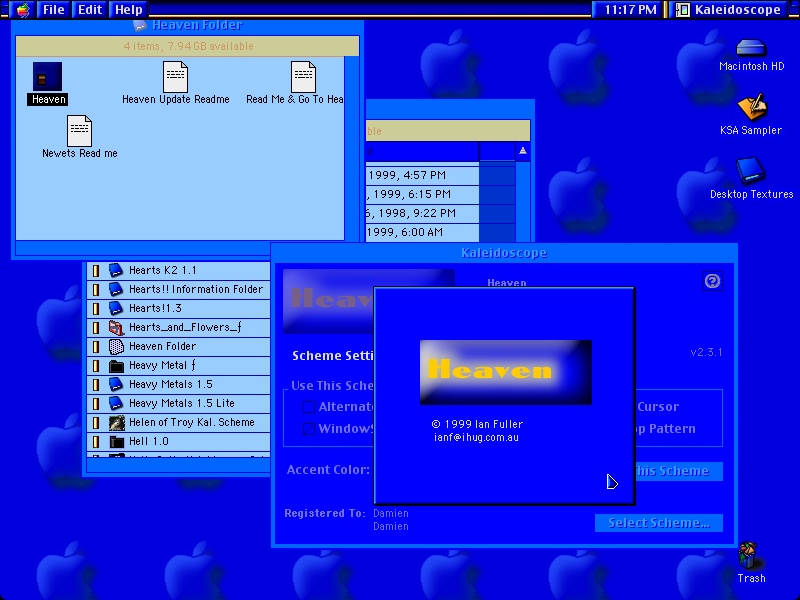Click the 1999, 4:57 PM date row
Viewport: 800px width, 600px height.
[x=422, y=175]
